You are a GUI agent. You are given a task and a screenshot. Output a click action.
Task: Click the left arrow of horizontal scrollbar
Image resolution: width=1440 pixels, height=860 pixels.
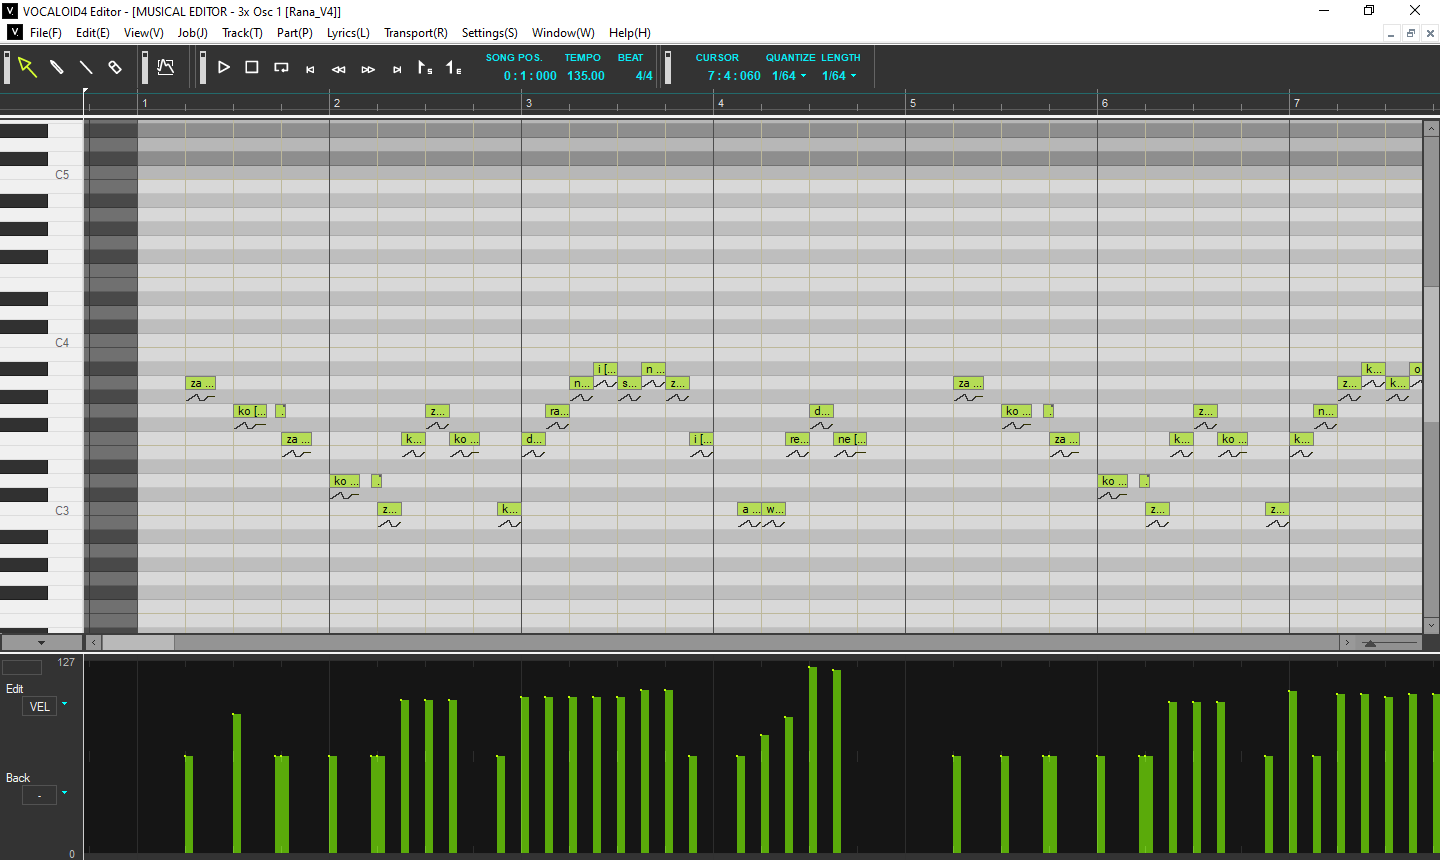pyautogui.click(x=94, y=643)
